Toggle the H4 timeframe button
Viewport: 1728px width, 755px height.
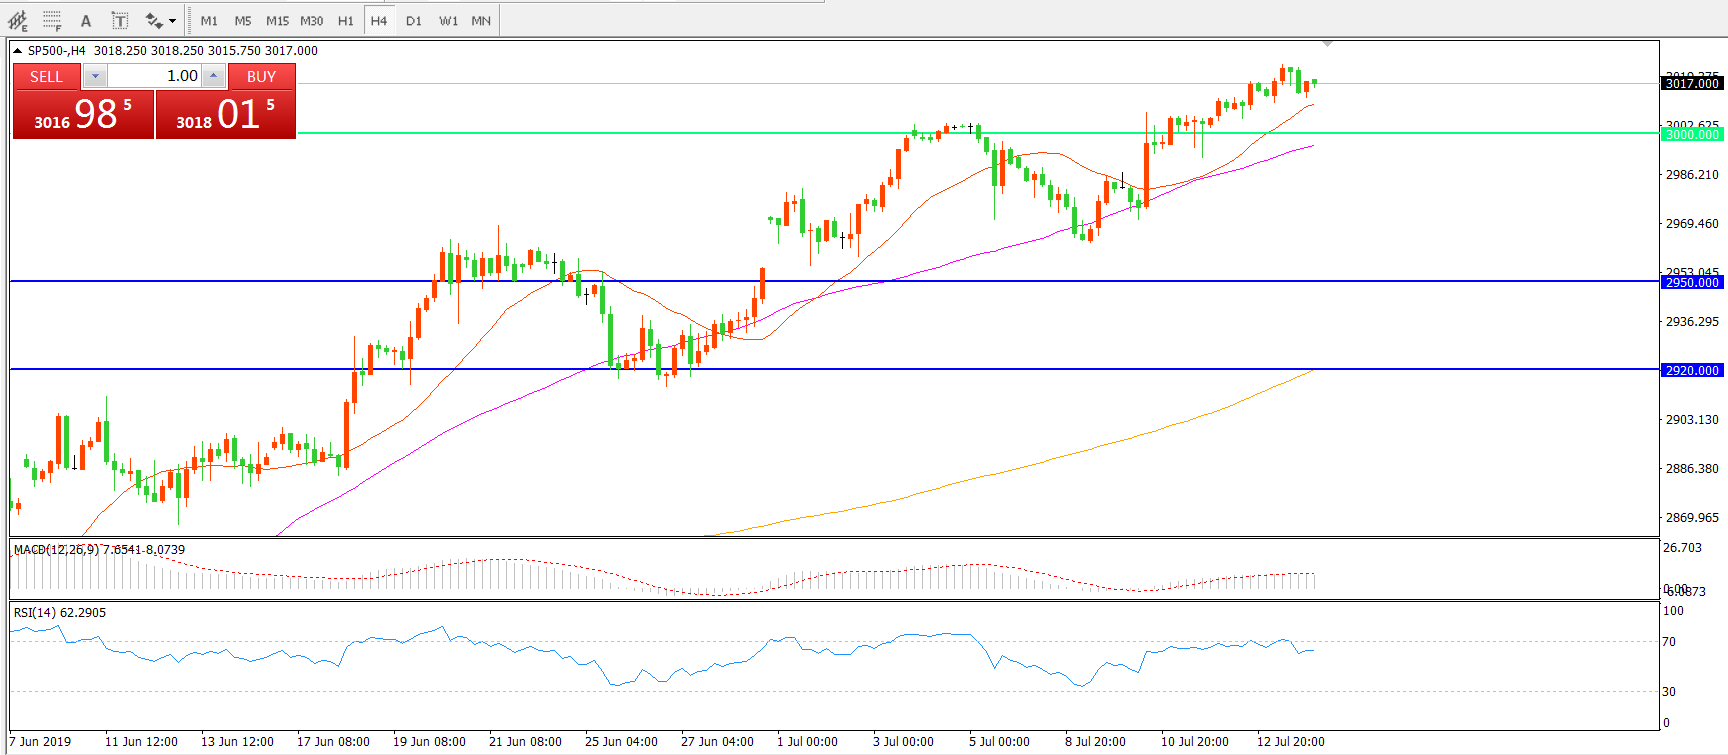(x=378, y=21)
